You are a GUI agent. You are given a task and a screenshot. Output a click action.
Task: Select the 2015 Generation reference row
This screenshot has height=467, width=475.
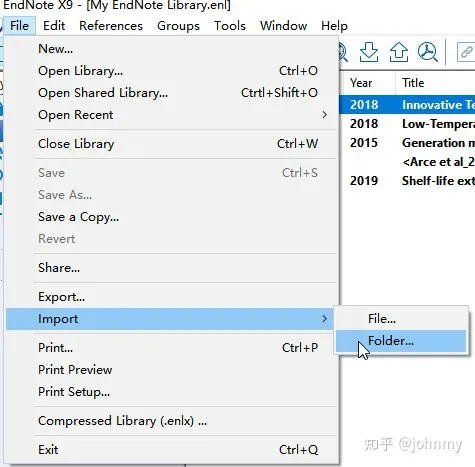[407, 143]
